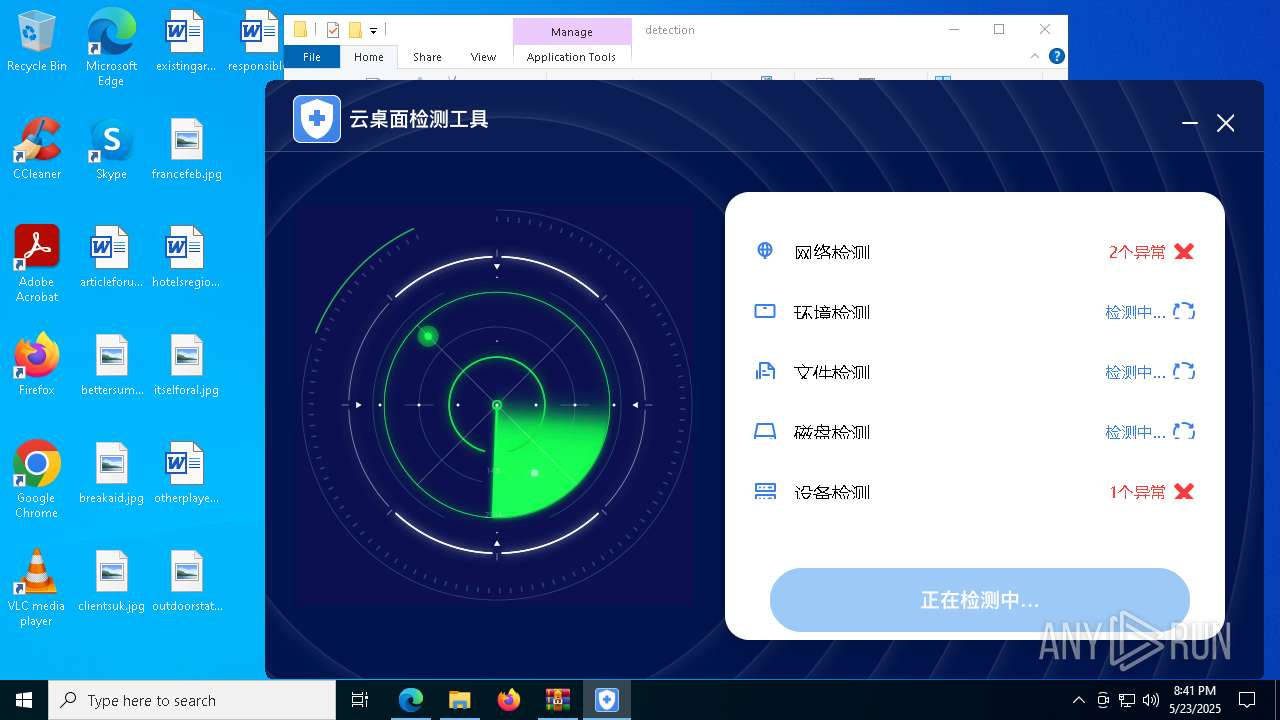Open File Explorer from the taskbar
1280x720 pixels.
pos(459,700)
